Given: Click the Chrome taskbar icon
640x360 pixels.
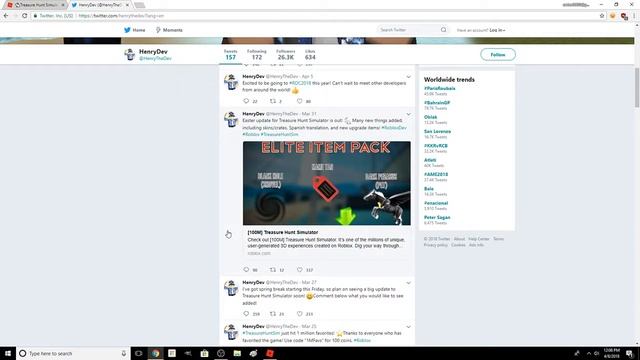Looking at the screenshot, I should point(156,353).
